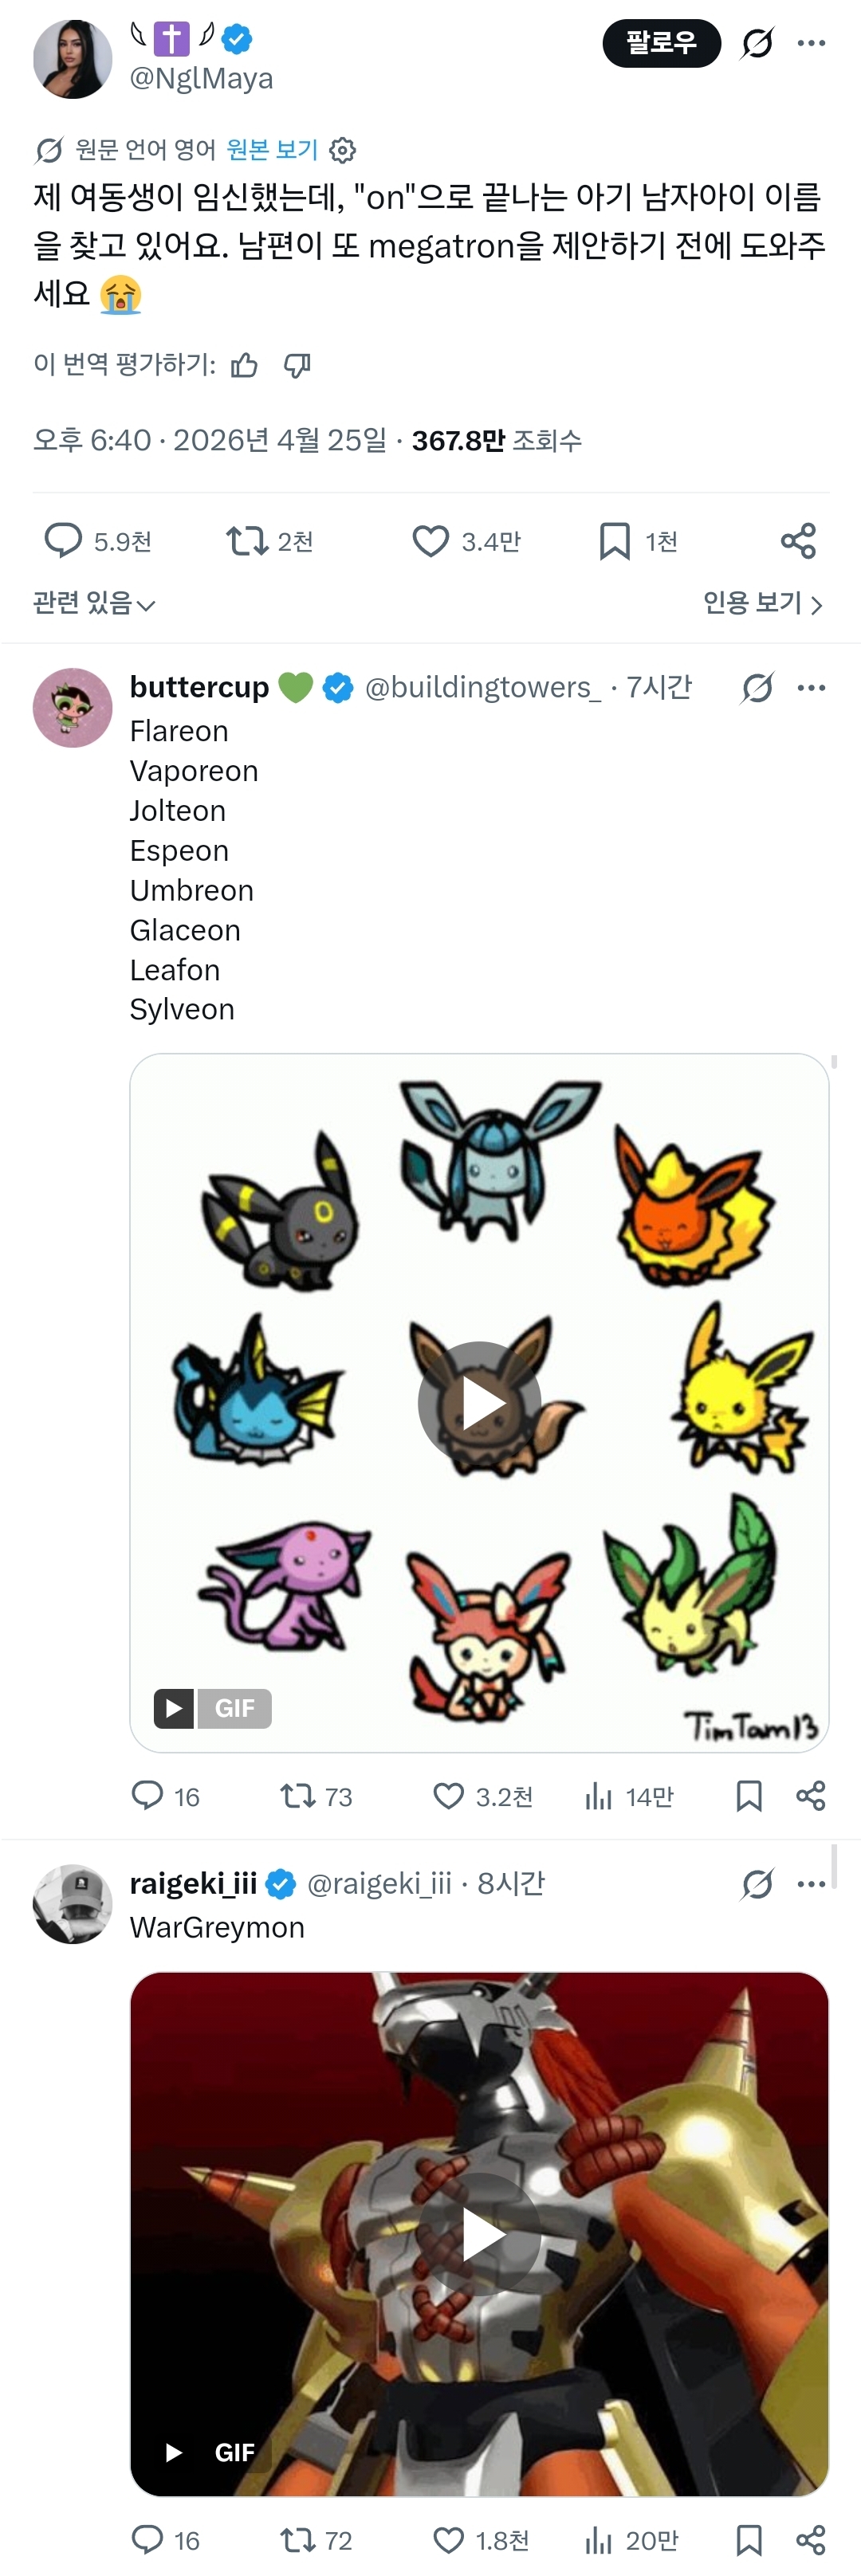Like the main tweet with 3.4만 hearts
The height and width of the screenshot is (2576, 861).
431,541
